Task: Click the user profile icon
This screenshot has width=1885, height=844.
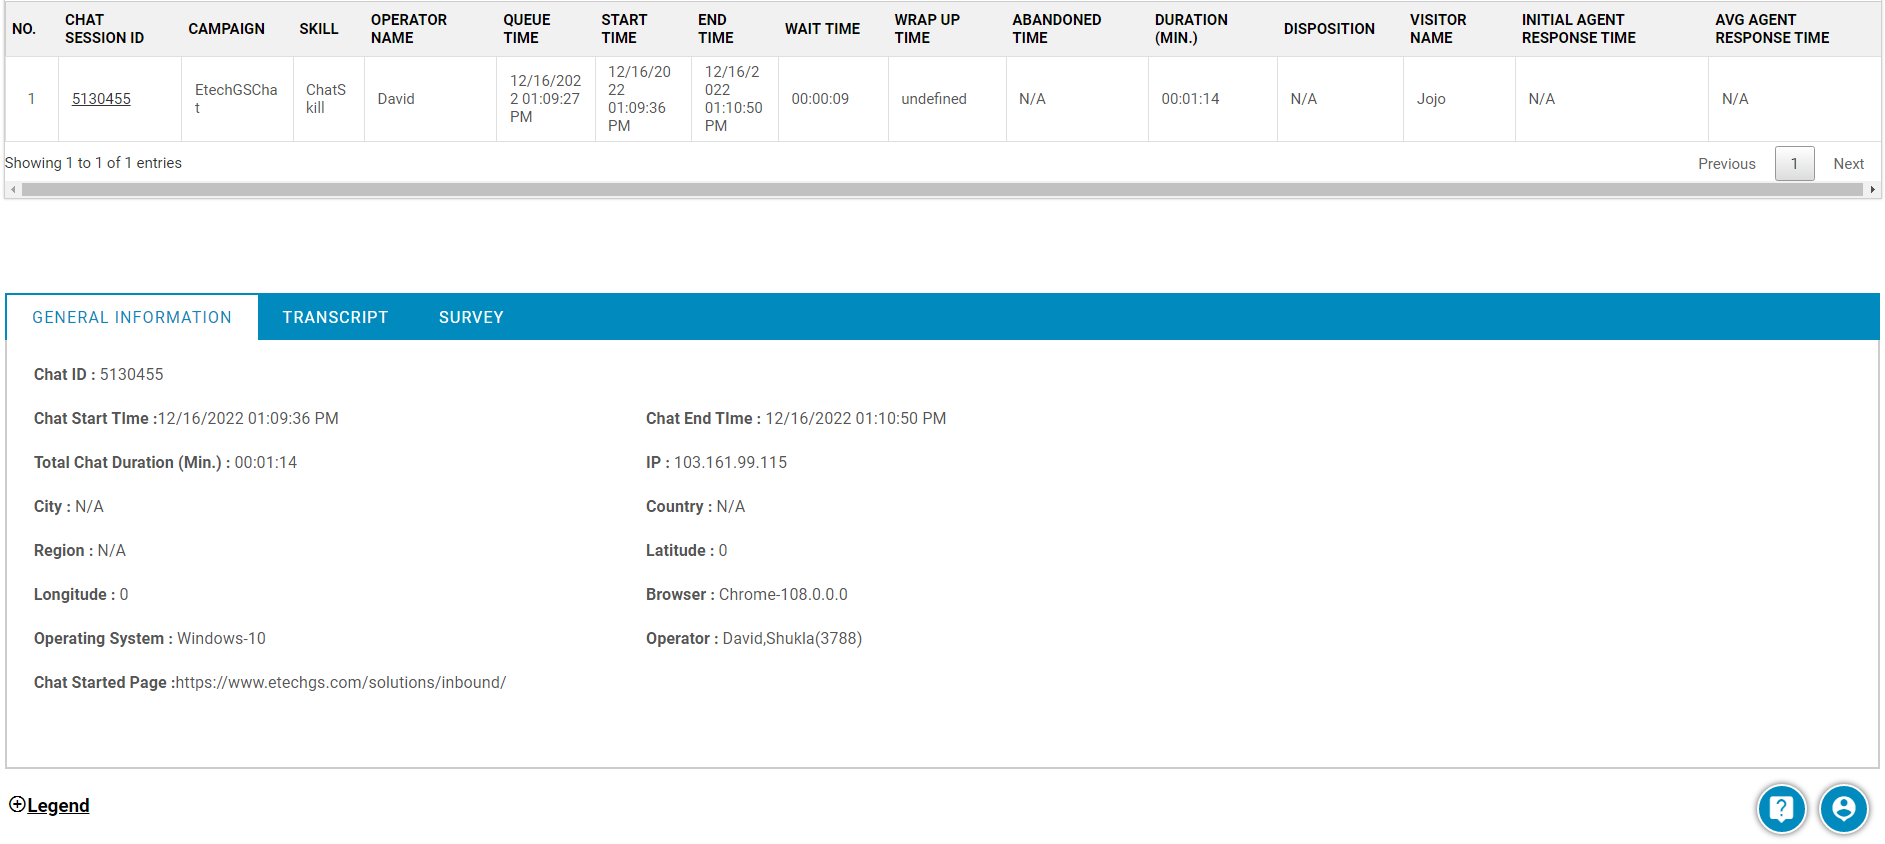Action: coord(1843,808)
